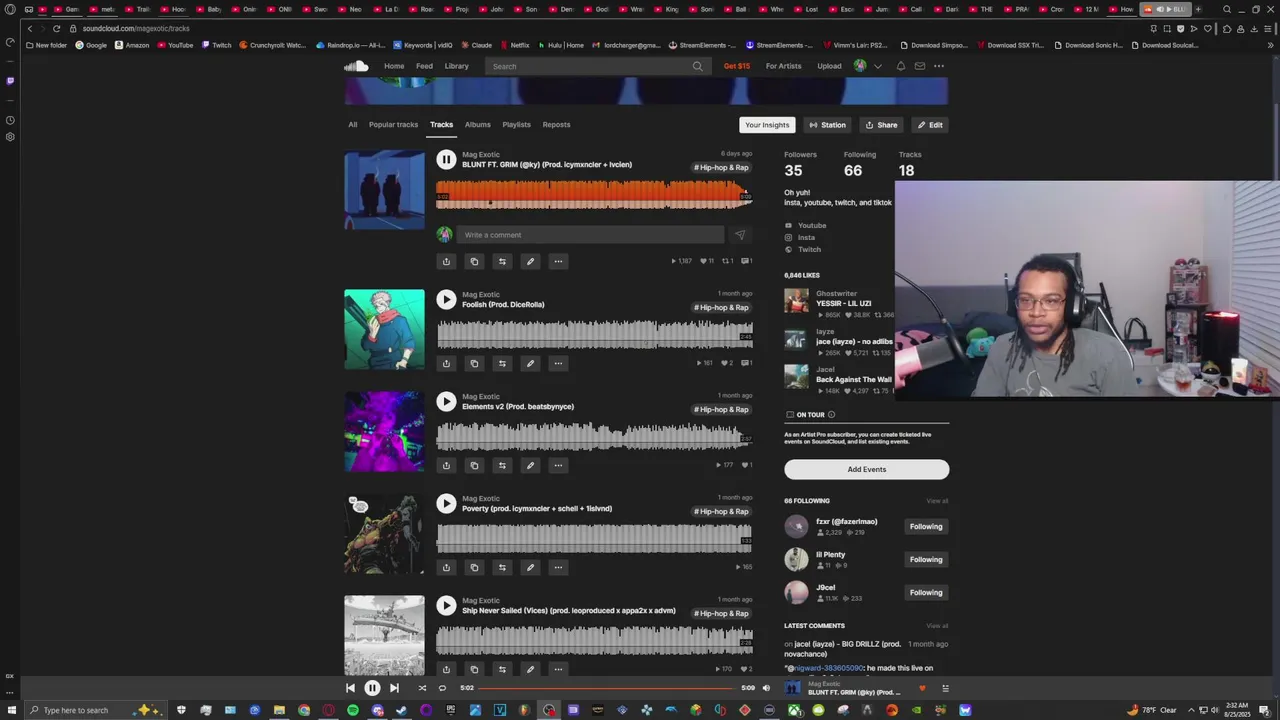Toggle Following for fzxr (@fazerlmao)
This screenshot has height=720, width=1280.
pyautogui.click(x=926, y=527)
